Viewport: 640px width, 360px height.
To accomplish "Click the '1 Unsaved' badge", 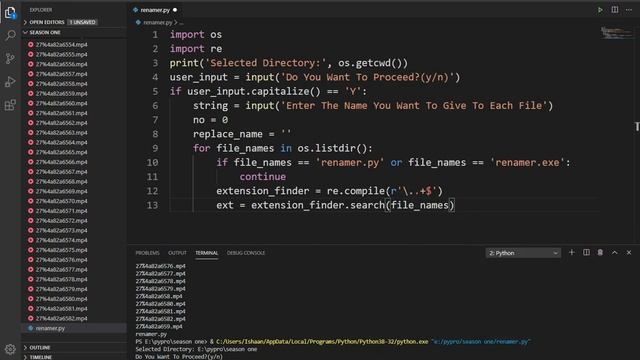I will point(82,22).
